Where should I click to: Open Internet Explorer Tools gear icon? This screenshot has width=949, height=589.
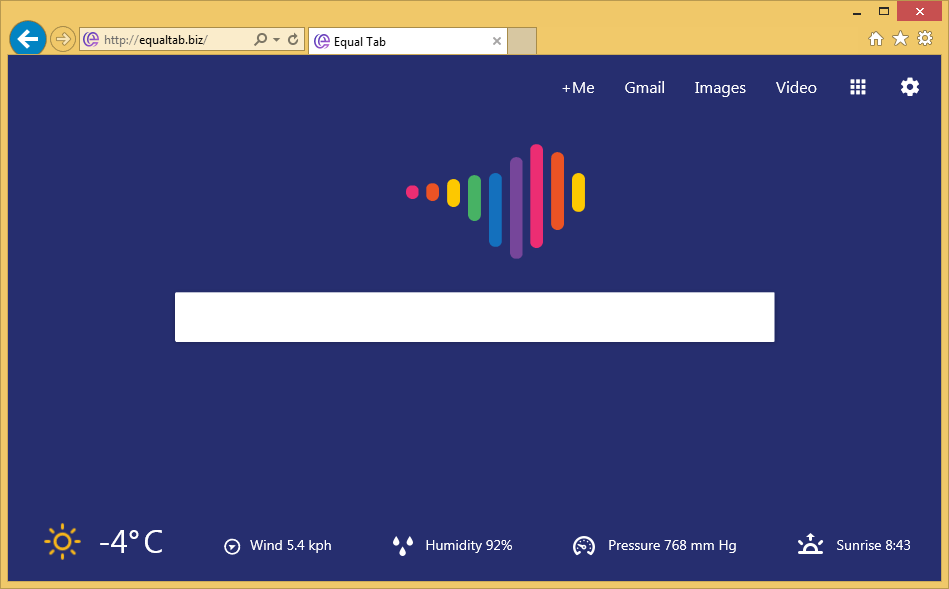pos(925,39)
